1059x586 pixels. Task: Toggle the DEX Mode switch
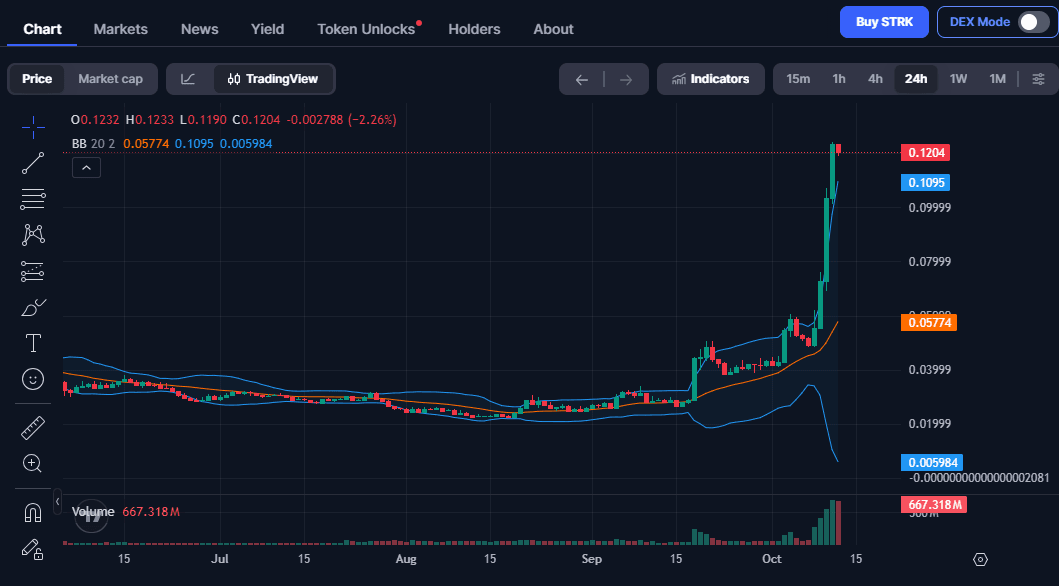(x=1033, y=22)
